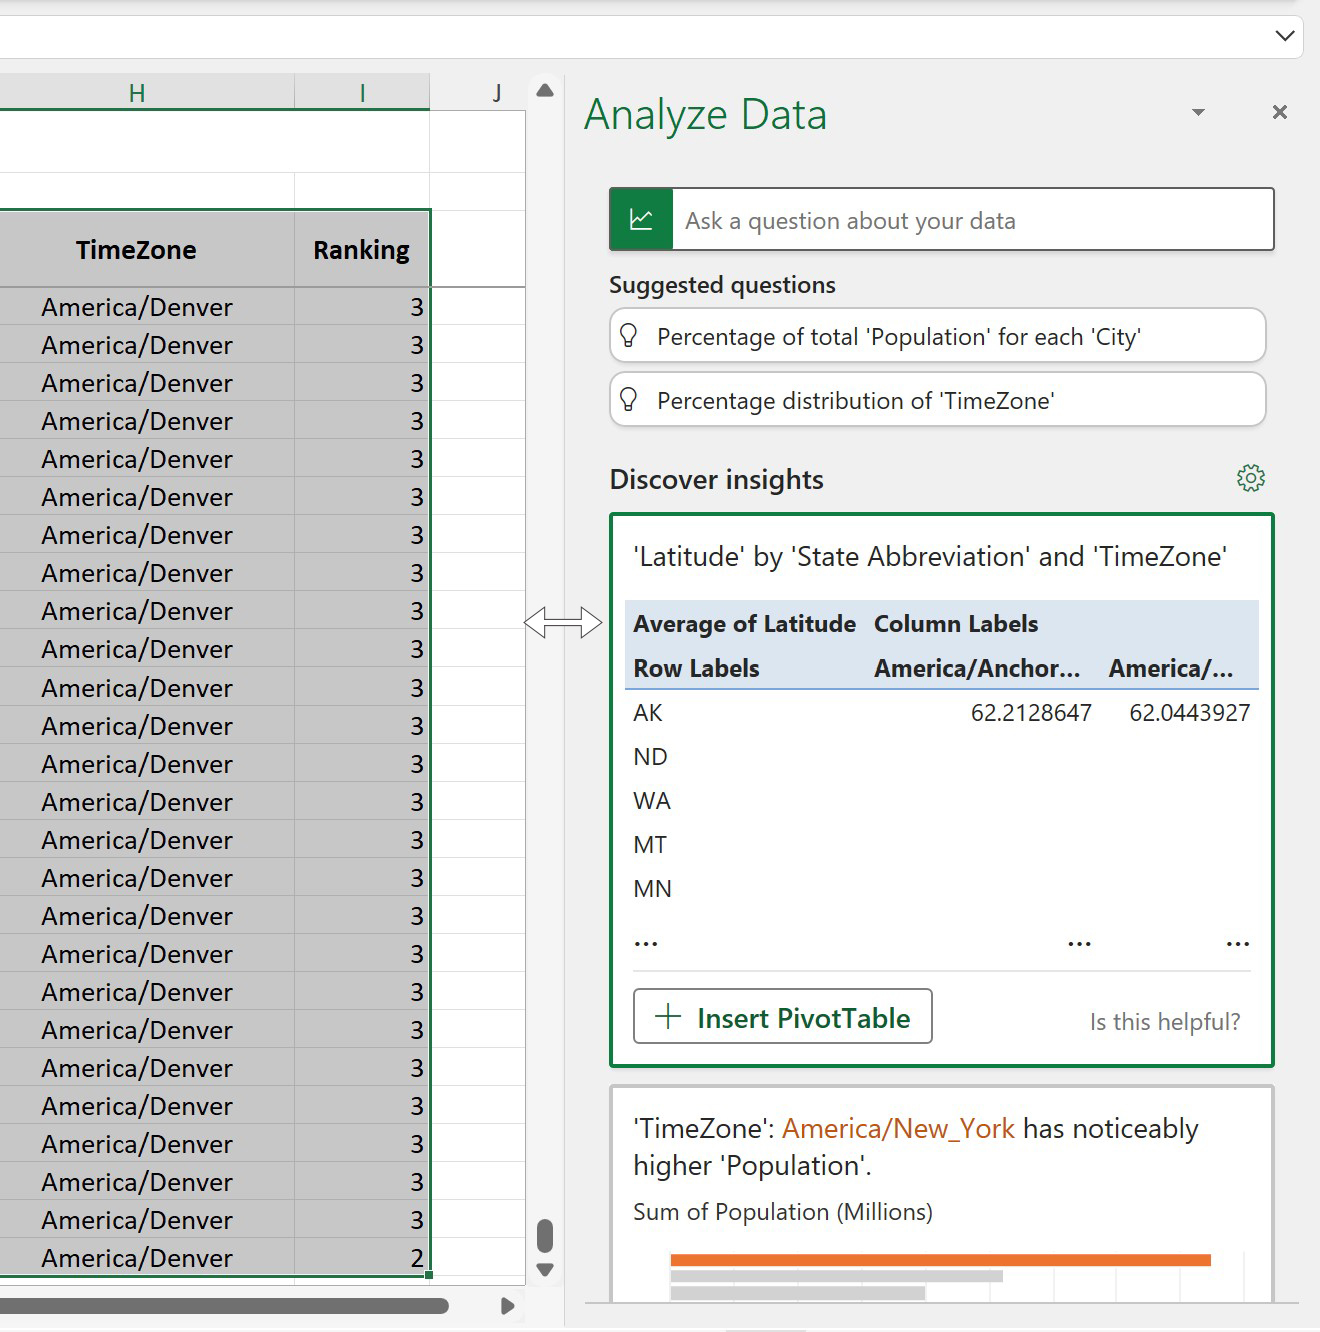Select the Ranking column header
1320x1332 pixels.
point(361,249)
